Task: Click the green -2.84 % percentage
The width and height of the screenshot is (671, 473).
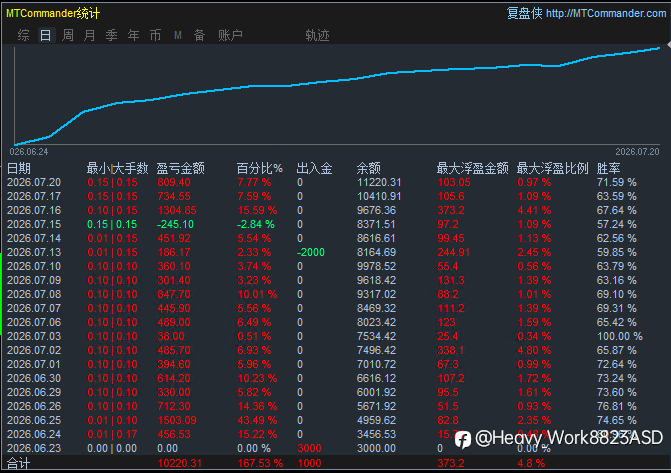Action: coord(255,224)
